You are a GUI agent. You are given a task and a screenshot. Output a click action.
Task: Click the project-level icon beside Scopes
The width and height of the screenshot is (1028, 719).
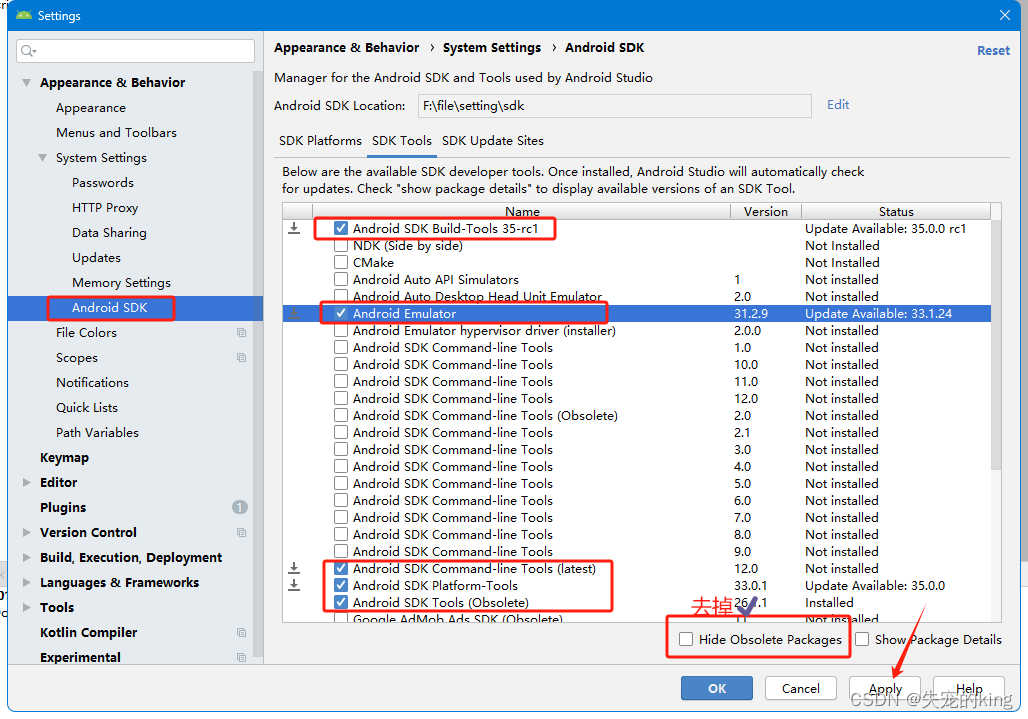[241, 357]
